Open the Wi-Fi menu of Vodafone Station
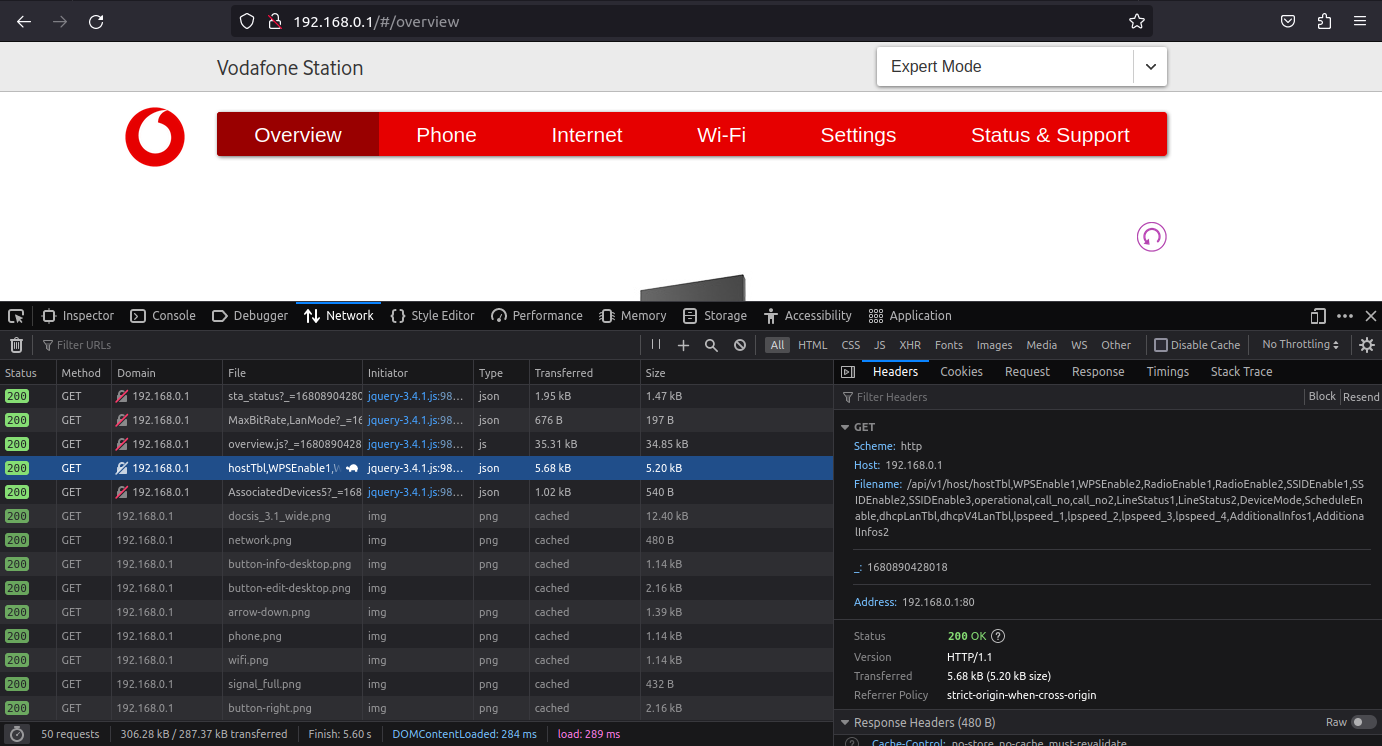 [721, 135]
